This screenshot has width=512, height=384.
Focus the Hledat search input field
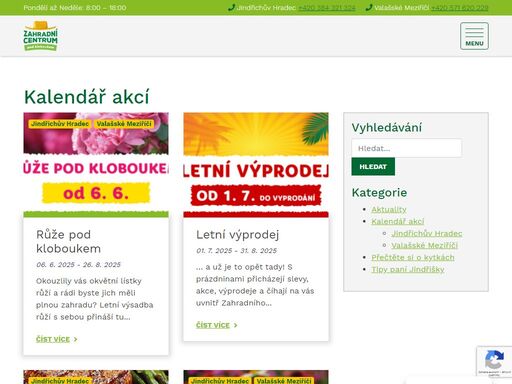pyautogui.click(x=407, y=148)
